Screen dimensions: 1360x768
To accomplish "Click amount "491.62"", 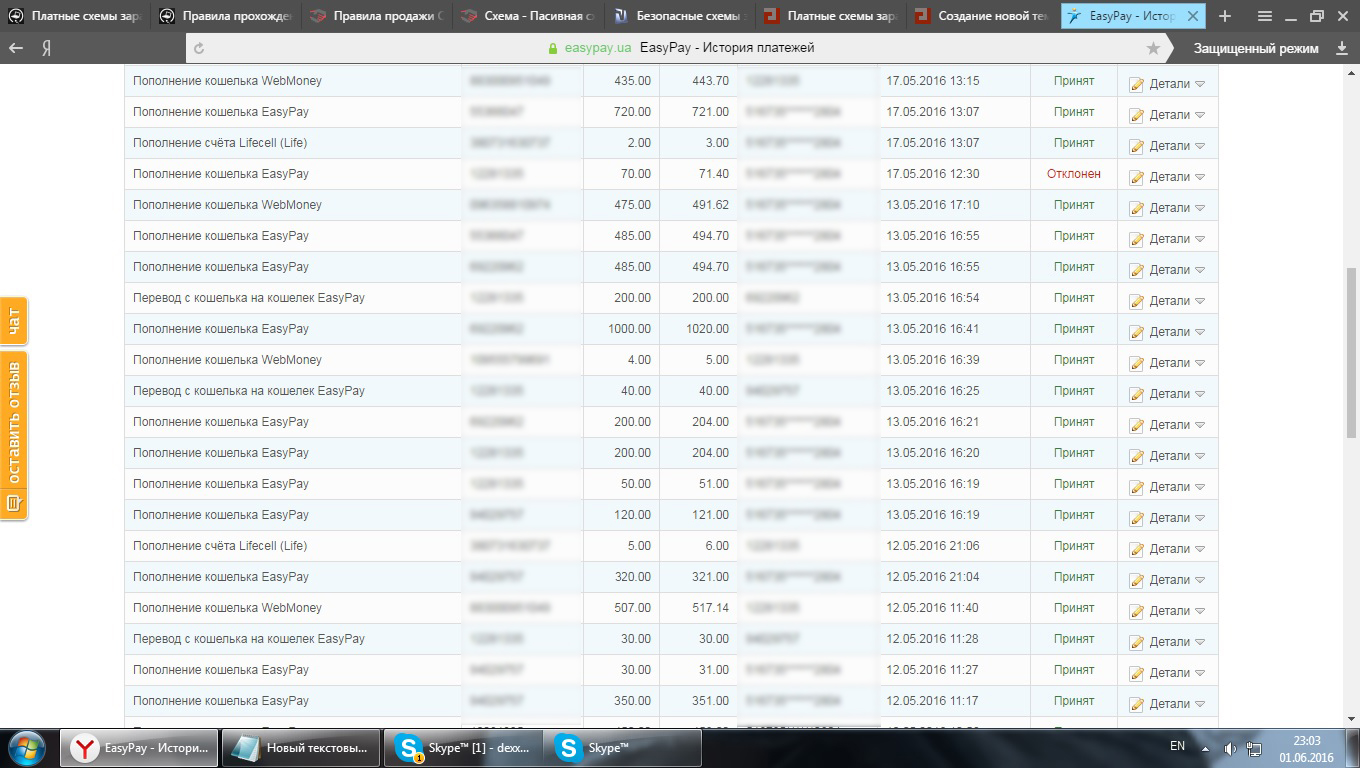I will tap(711, 205).
